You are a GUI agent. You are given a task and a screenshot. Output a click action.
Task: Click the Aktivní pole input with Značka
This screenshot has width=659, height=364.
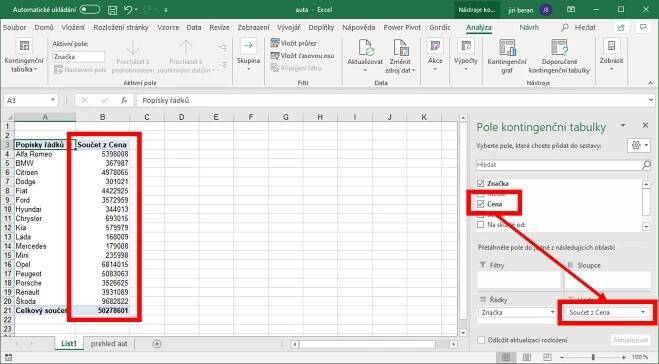[x=78, y=57]
